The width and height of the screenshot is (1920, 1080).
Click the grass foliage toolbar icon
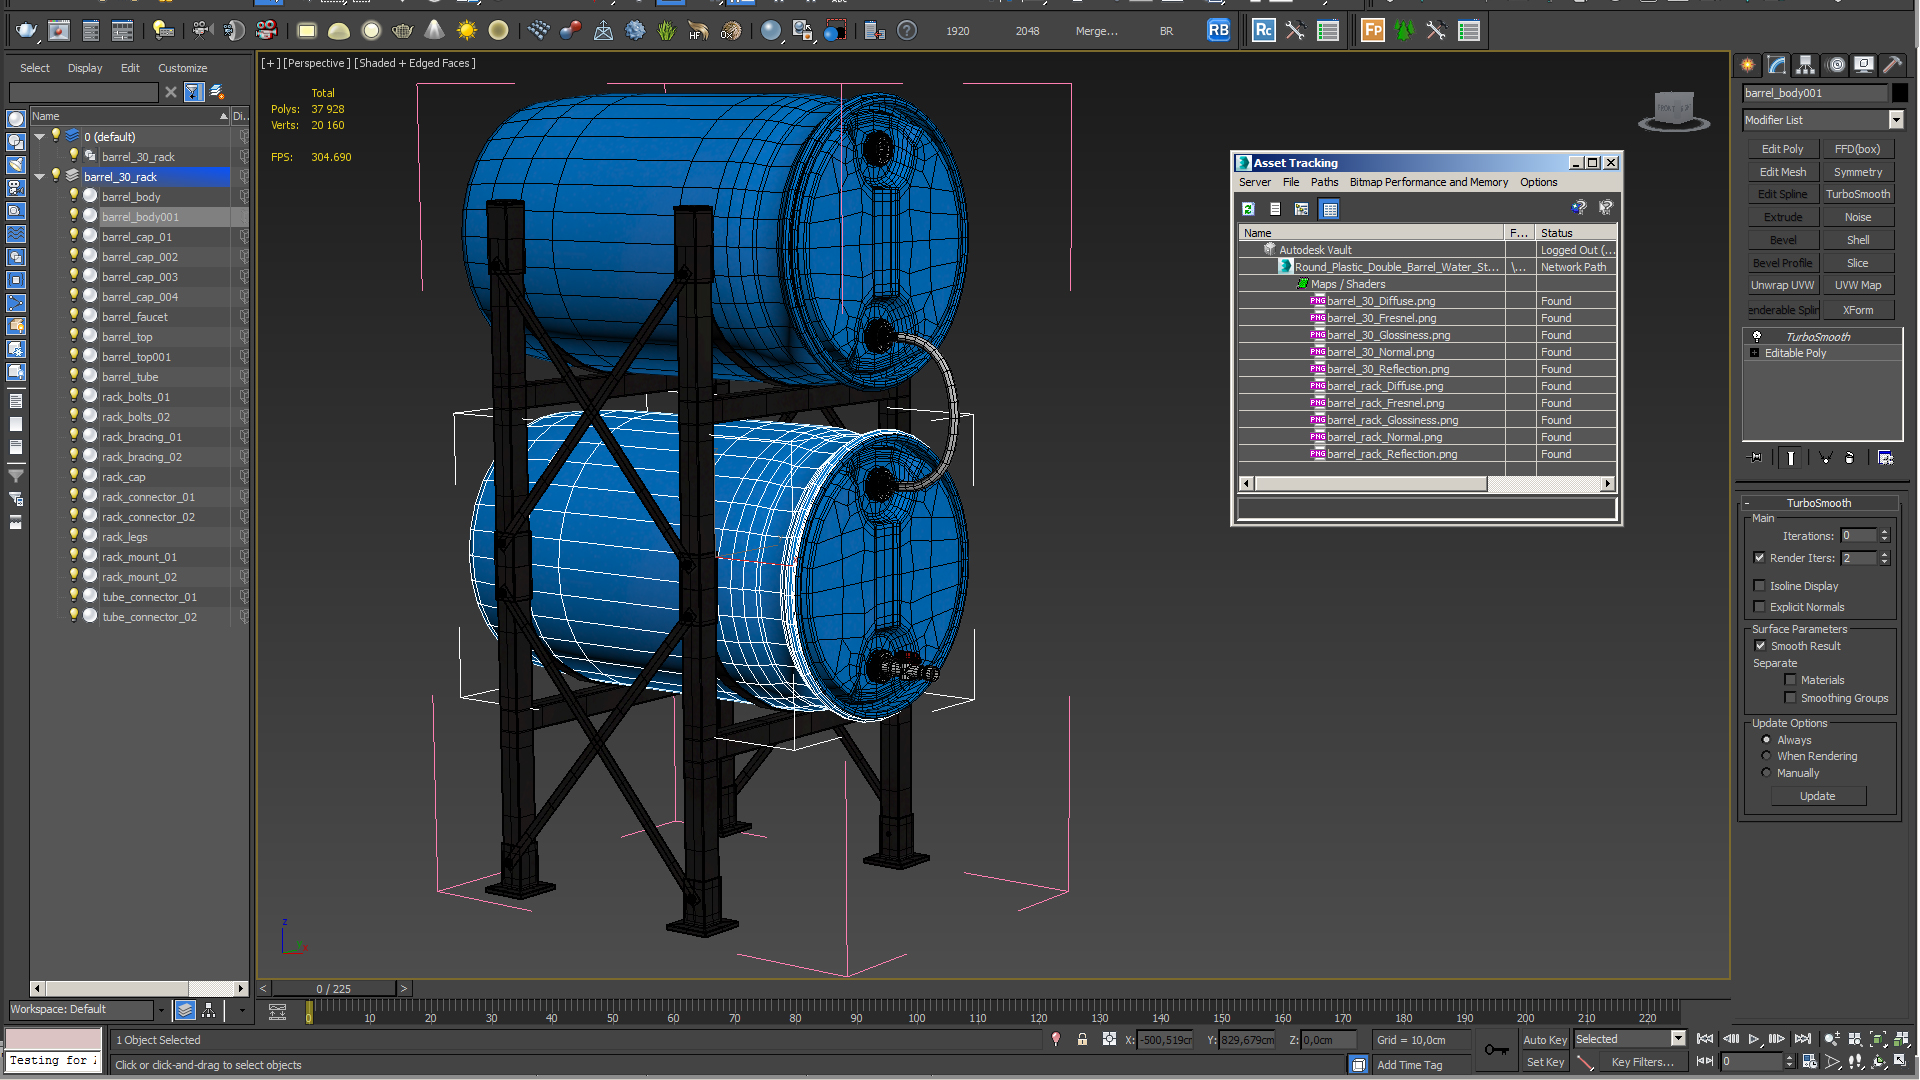coord(667,31)
